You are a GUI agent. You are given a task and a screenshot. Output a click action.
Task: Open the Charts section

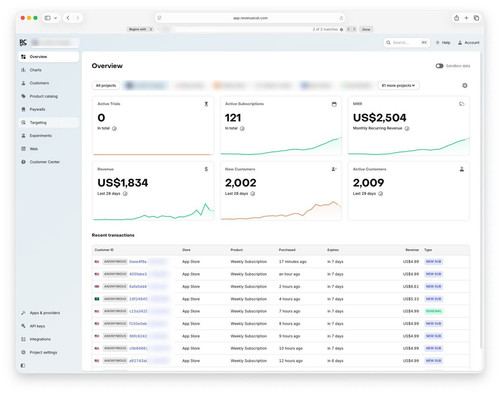click(35, 70)
